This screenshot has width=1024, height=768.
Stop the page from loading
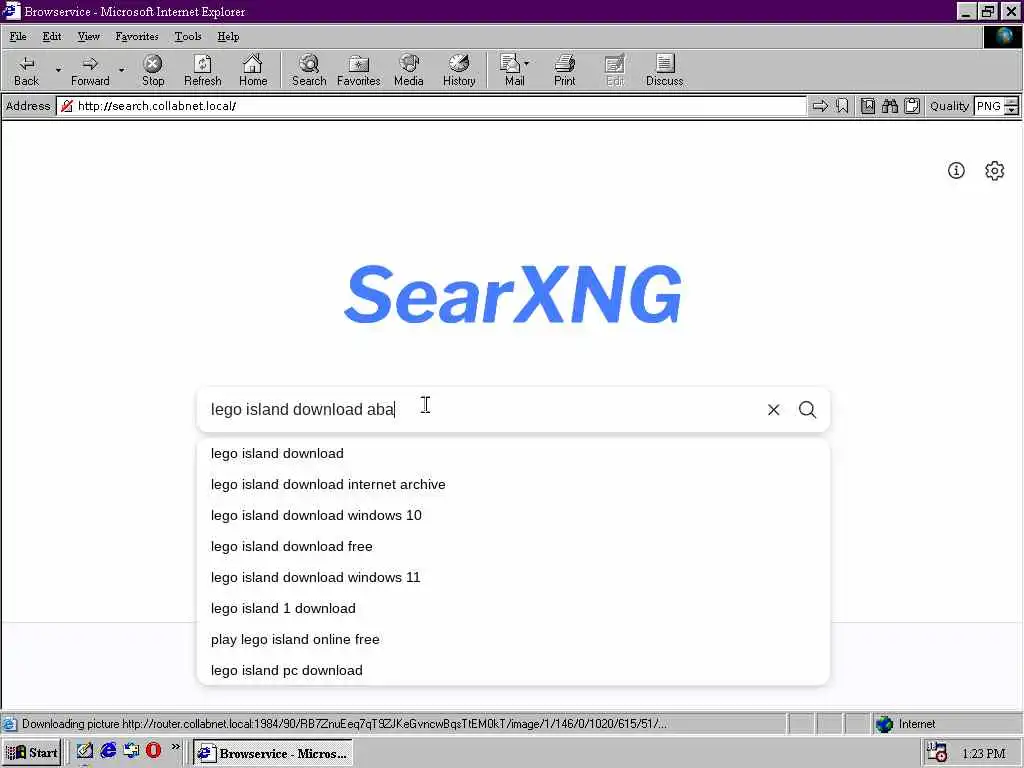tap(153, 71)
